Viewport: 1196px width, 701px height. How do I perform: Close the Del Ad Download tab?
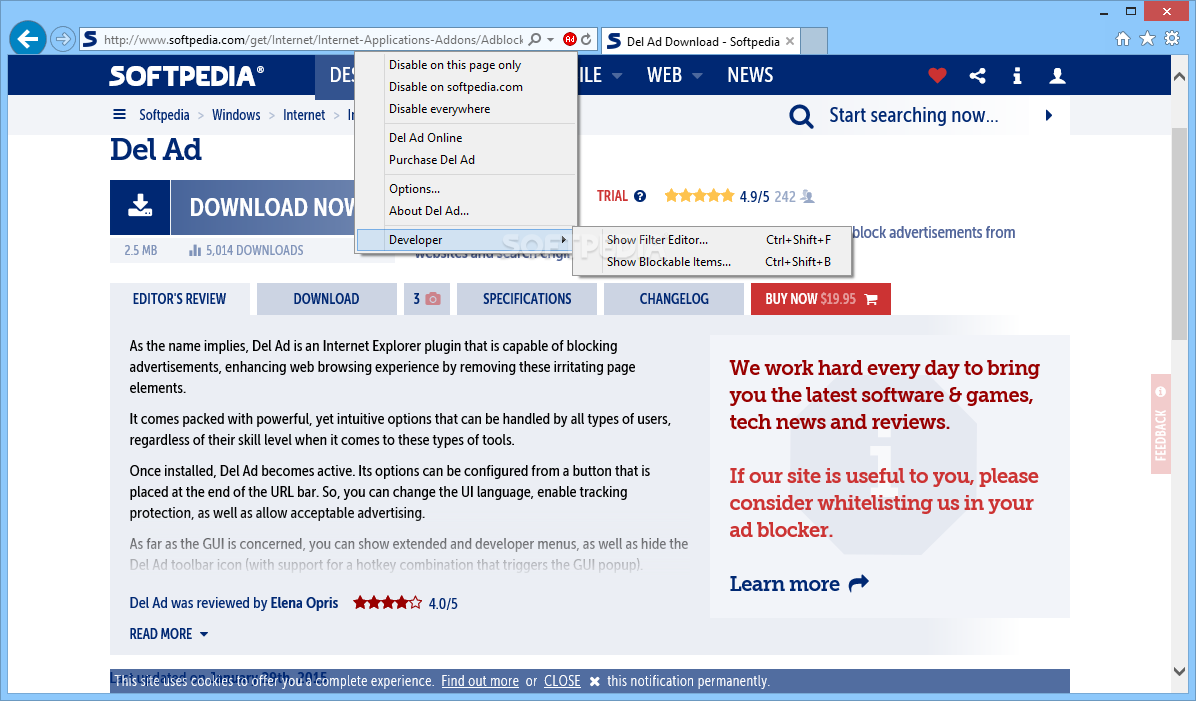pyautogui.click(x=790, y=41)
